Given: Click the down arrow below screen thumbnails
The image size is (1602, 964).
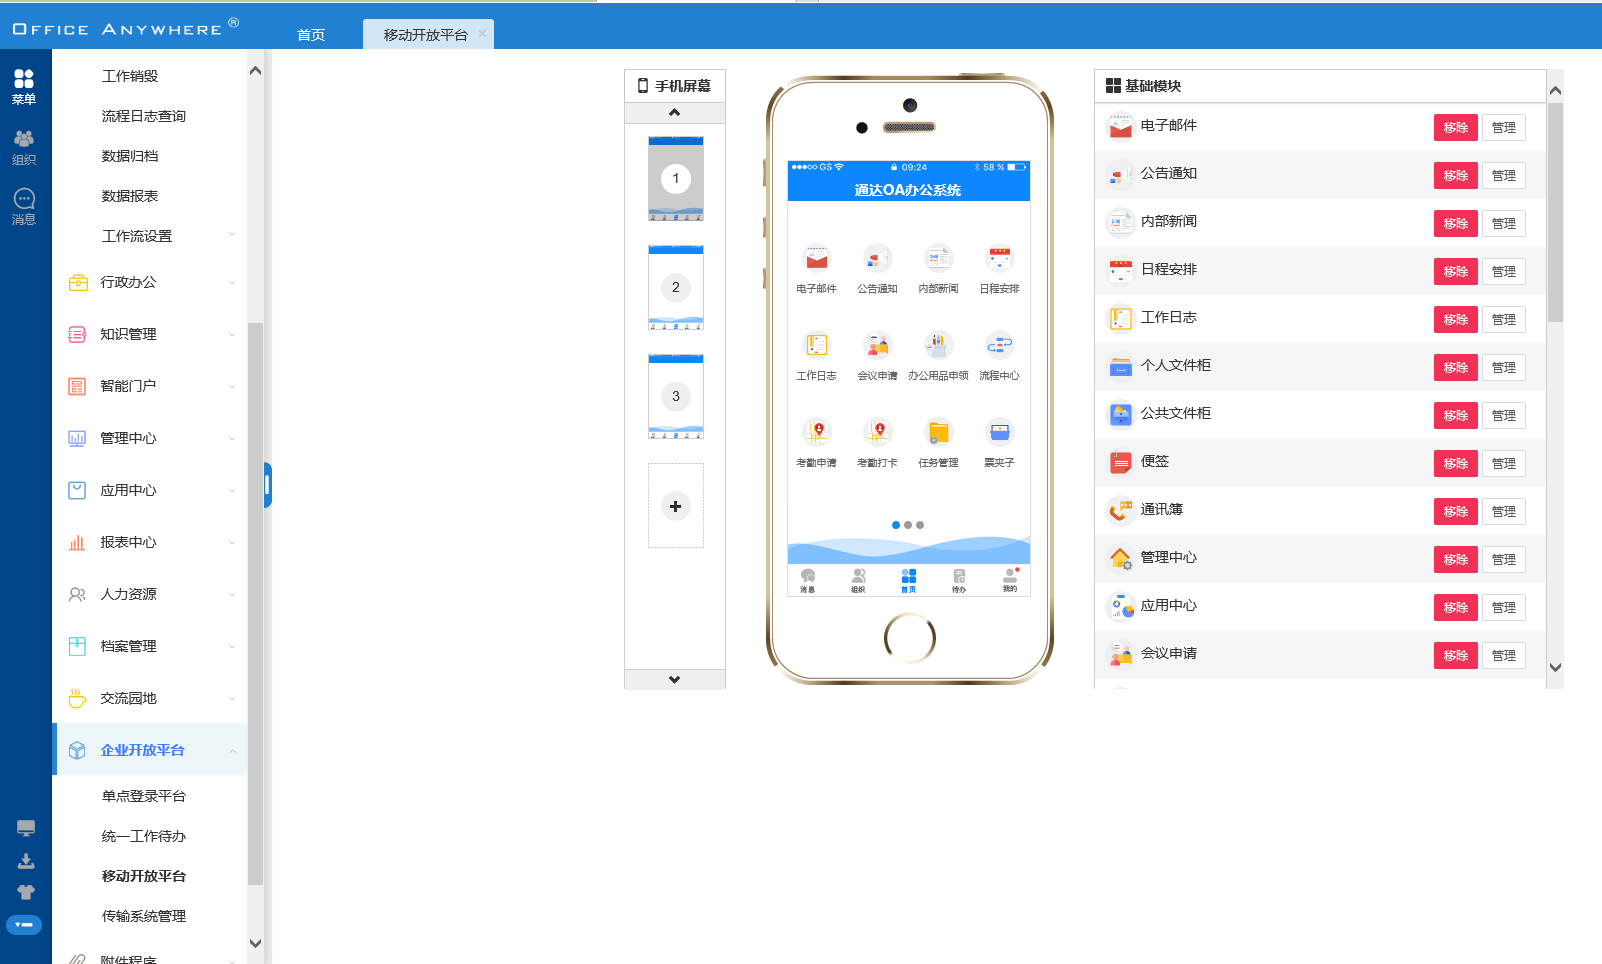Looking at the screenshot, I should tap(675, 679).
